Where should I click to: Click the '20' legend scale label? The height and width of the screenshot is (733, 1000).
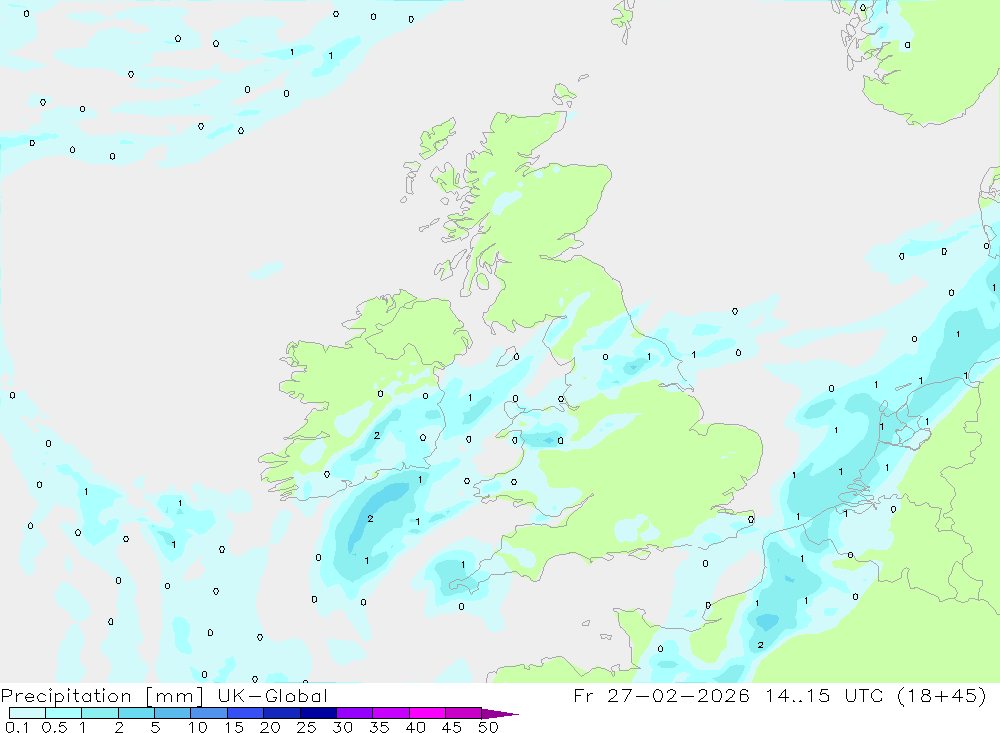click(270, 727)
